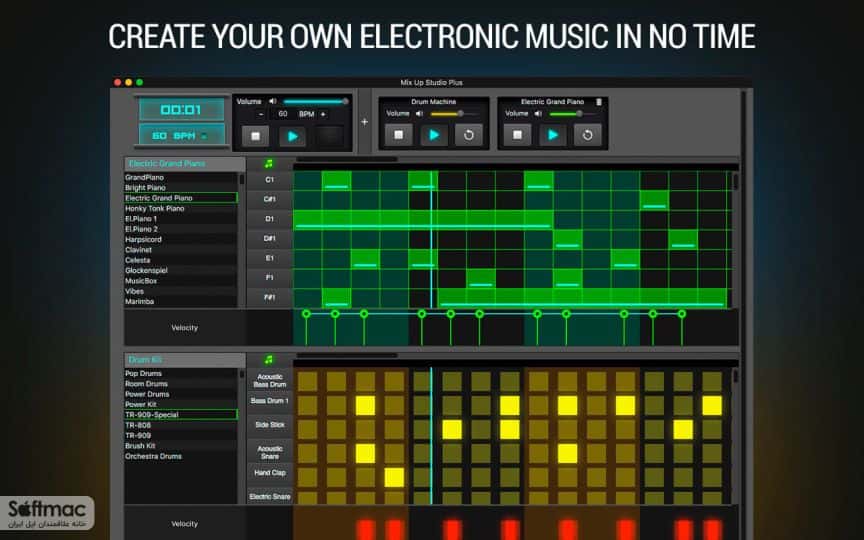Viewport: 864px width, 540px height.
Task: Stop master playback in the transport panel
Action: [x=255, y=136]
